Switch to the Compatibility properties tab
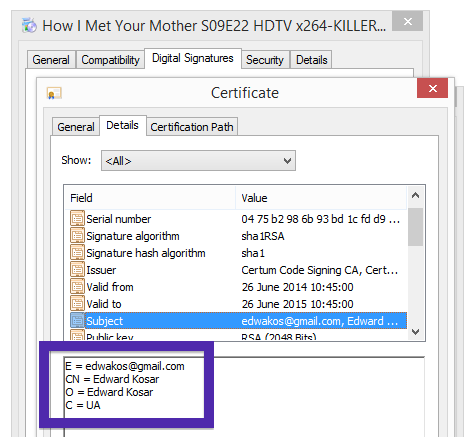The width and height of the screenshot is (469, 437). [x=110, y=60]
